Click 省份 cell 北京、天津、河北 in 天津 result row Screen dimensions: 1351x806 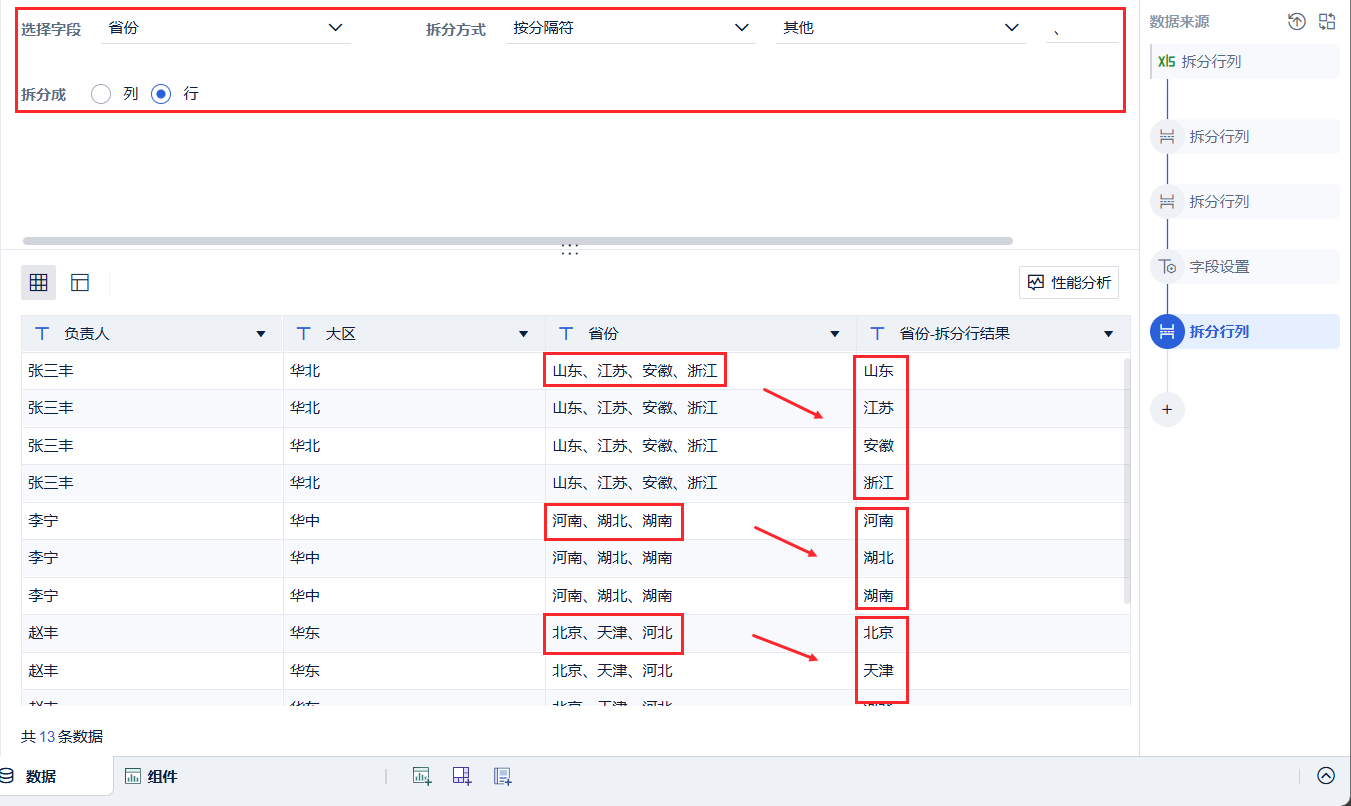coord(700,670)
